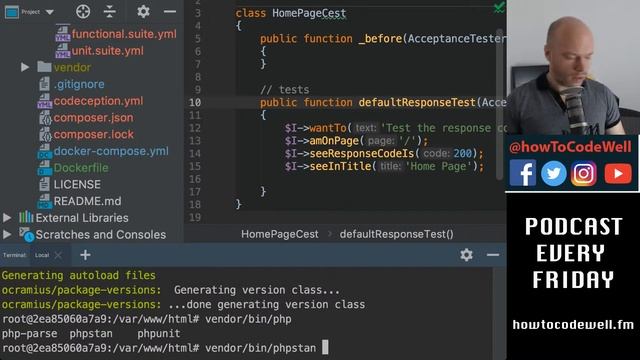The width and height of the screenshot is (640, 360).
Task: Open functional.suite.yml file
Action: 124,34
